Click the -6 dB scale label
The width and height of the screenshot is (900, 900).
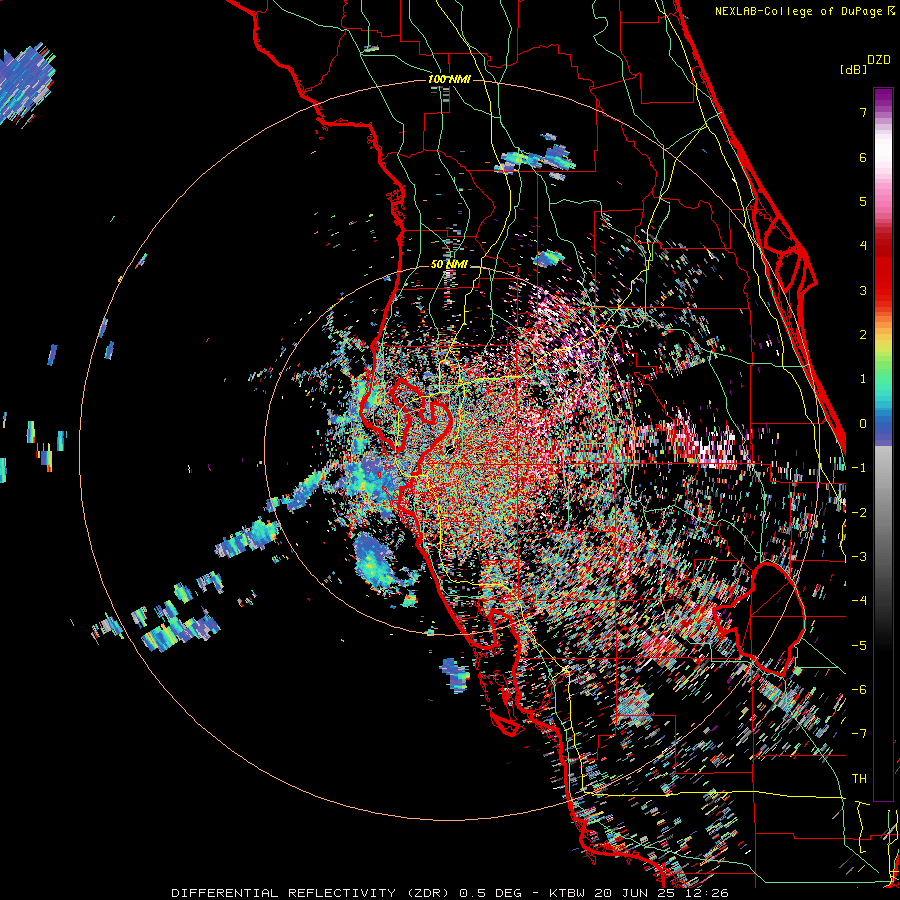[x=859, y=690]
